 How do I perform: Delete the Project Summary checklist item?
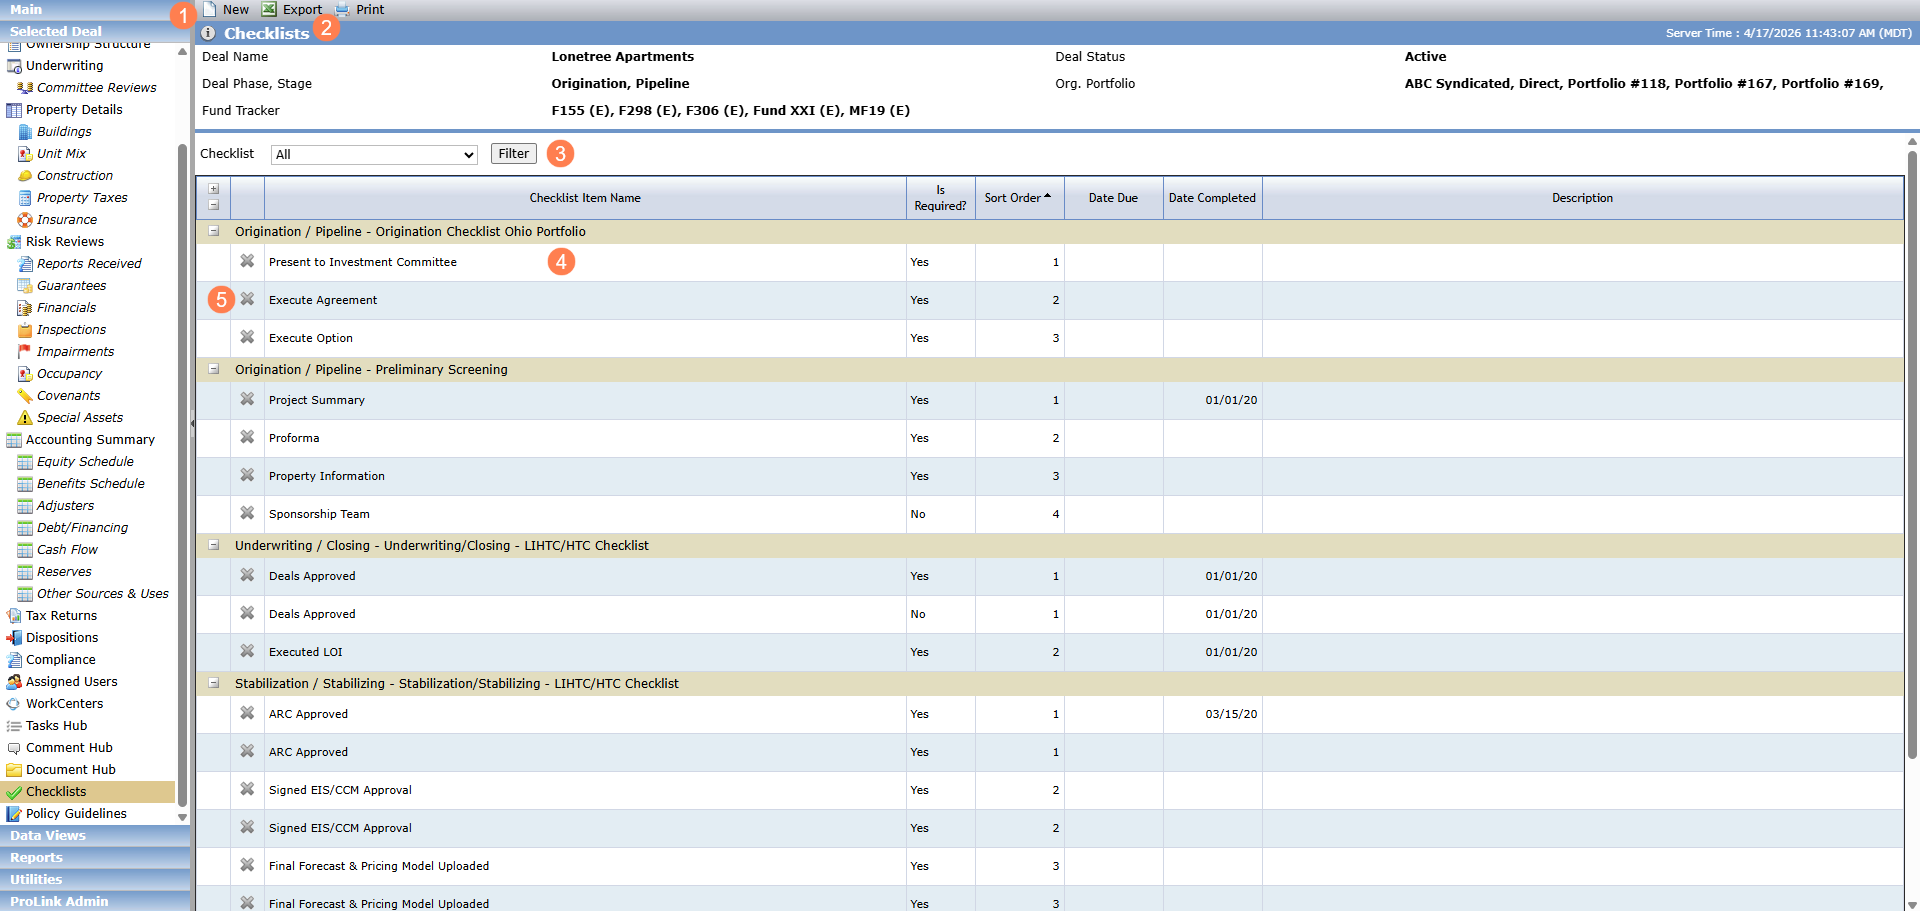point(247,399)
